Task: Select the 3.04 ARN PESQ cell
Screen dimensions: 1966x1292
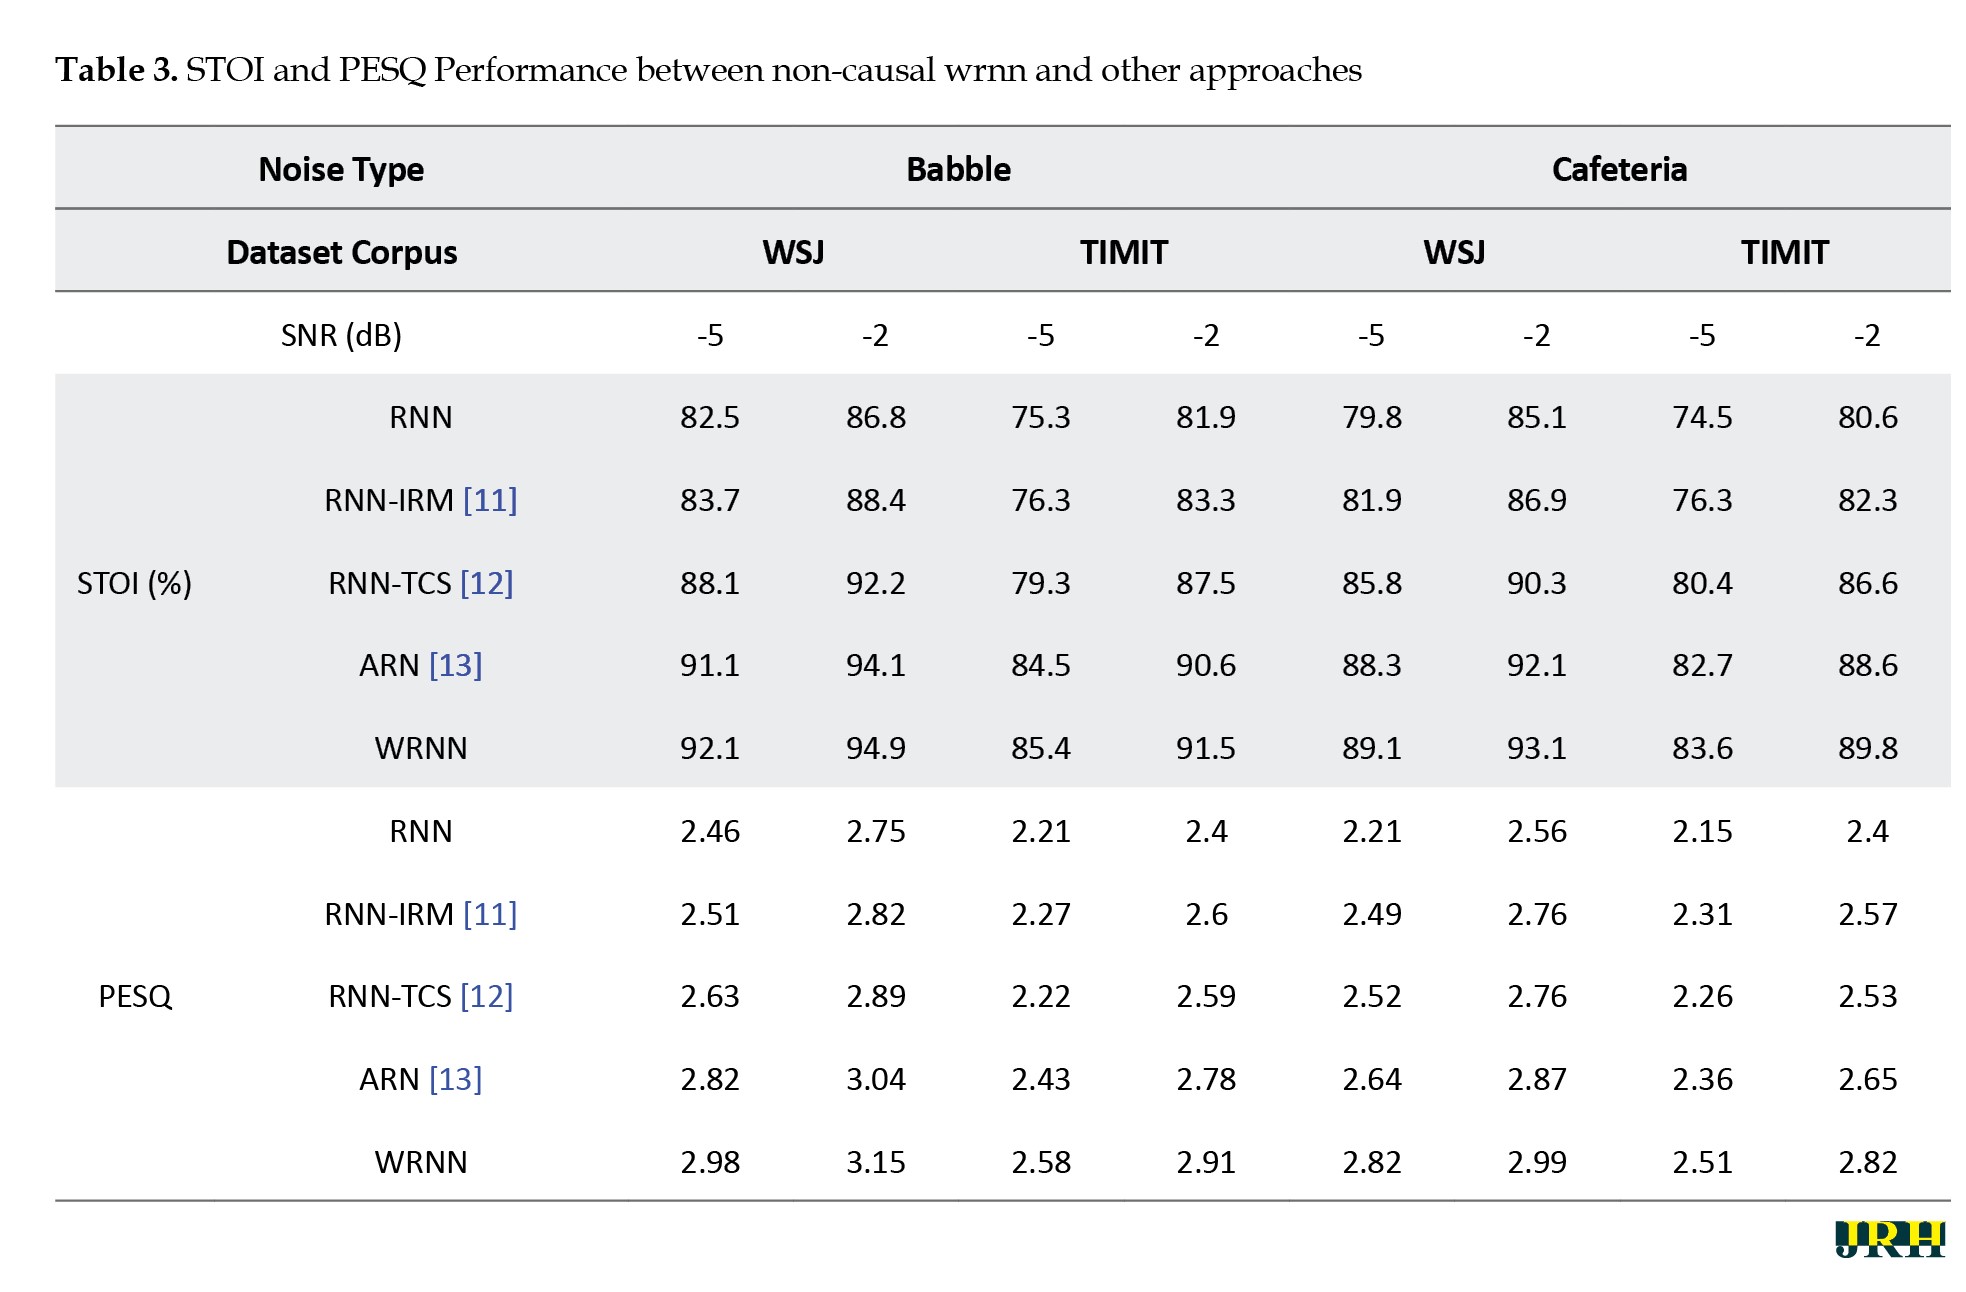Action: coord(875,1079)
